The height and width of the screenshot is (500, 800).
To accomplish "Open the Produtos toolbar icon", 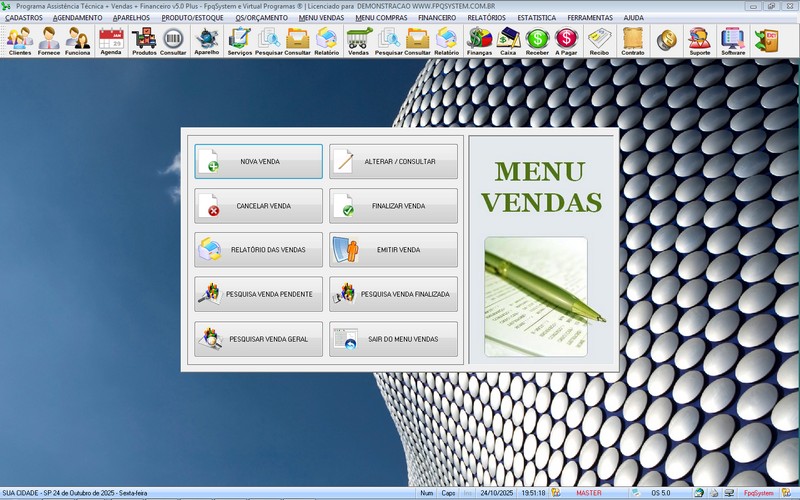I will (x=144, y=41).
